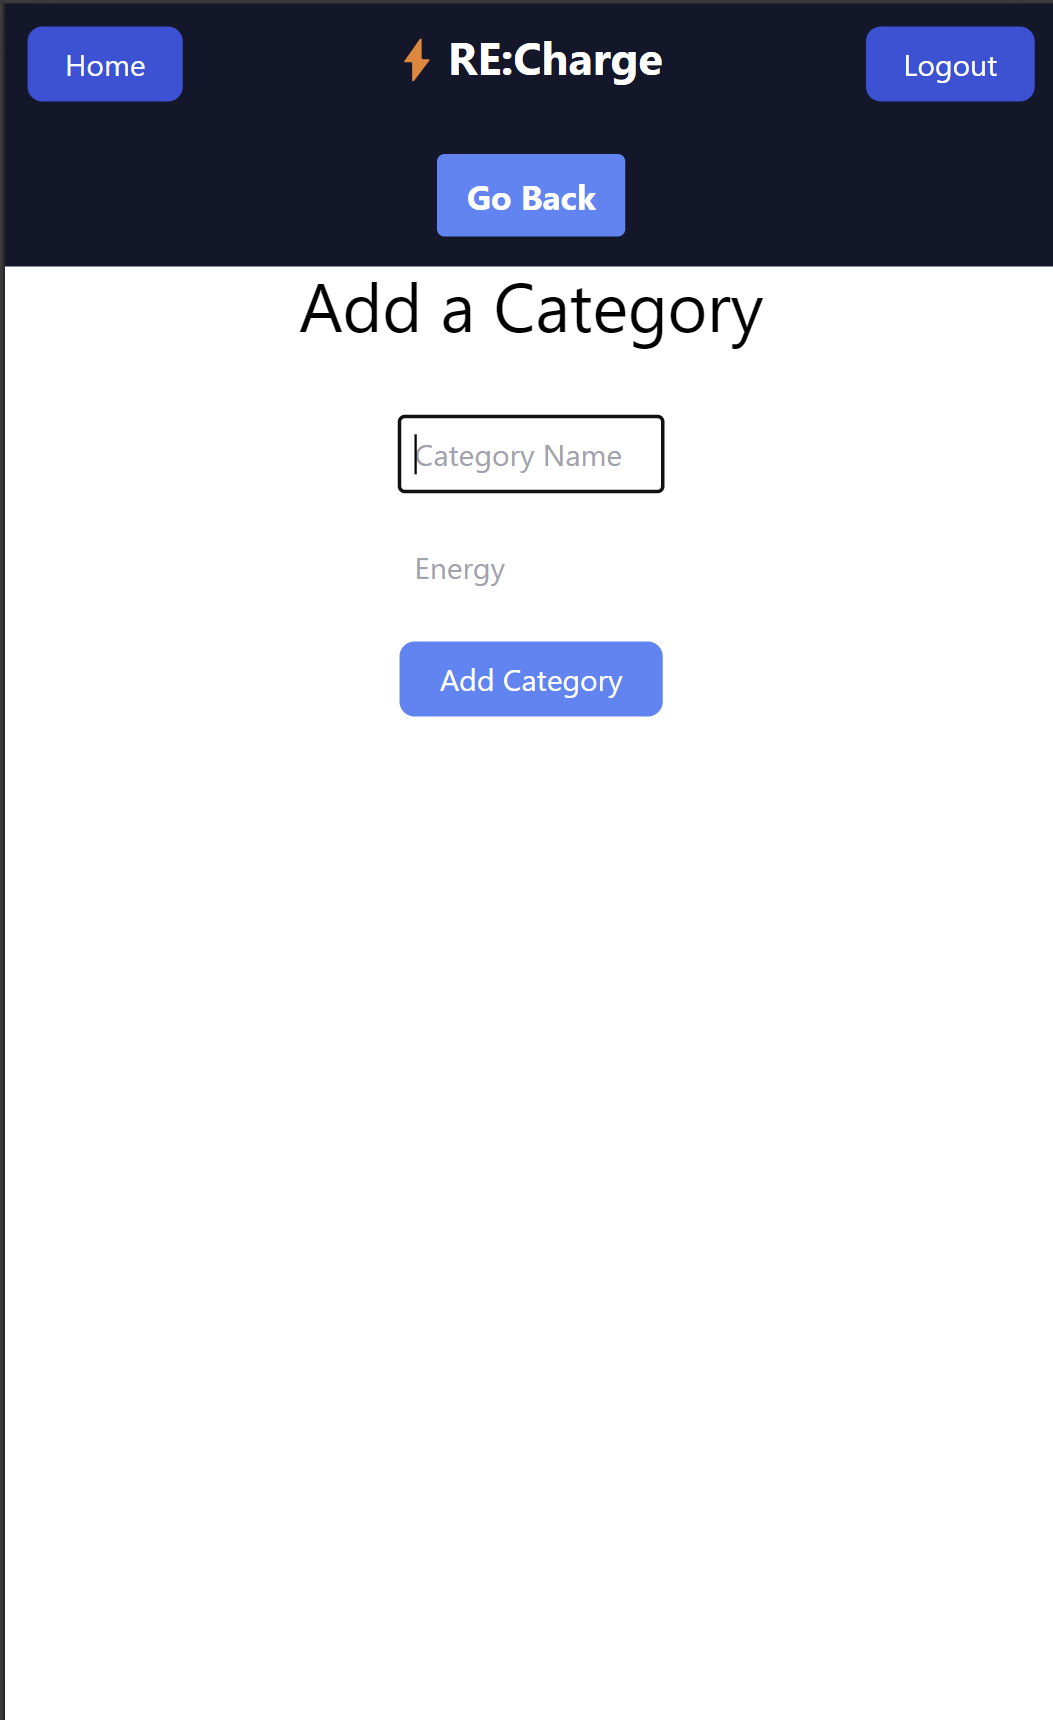Select the Home button in the header
The width and height of the screenshot is (1053, 1720).
pos(105,64)
